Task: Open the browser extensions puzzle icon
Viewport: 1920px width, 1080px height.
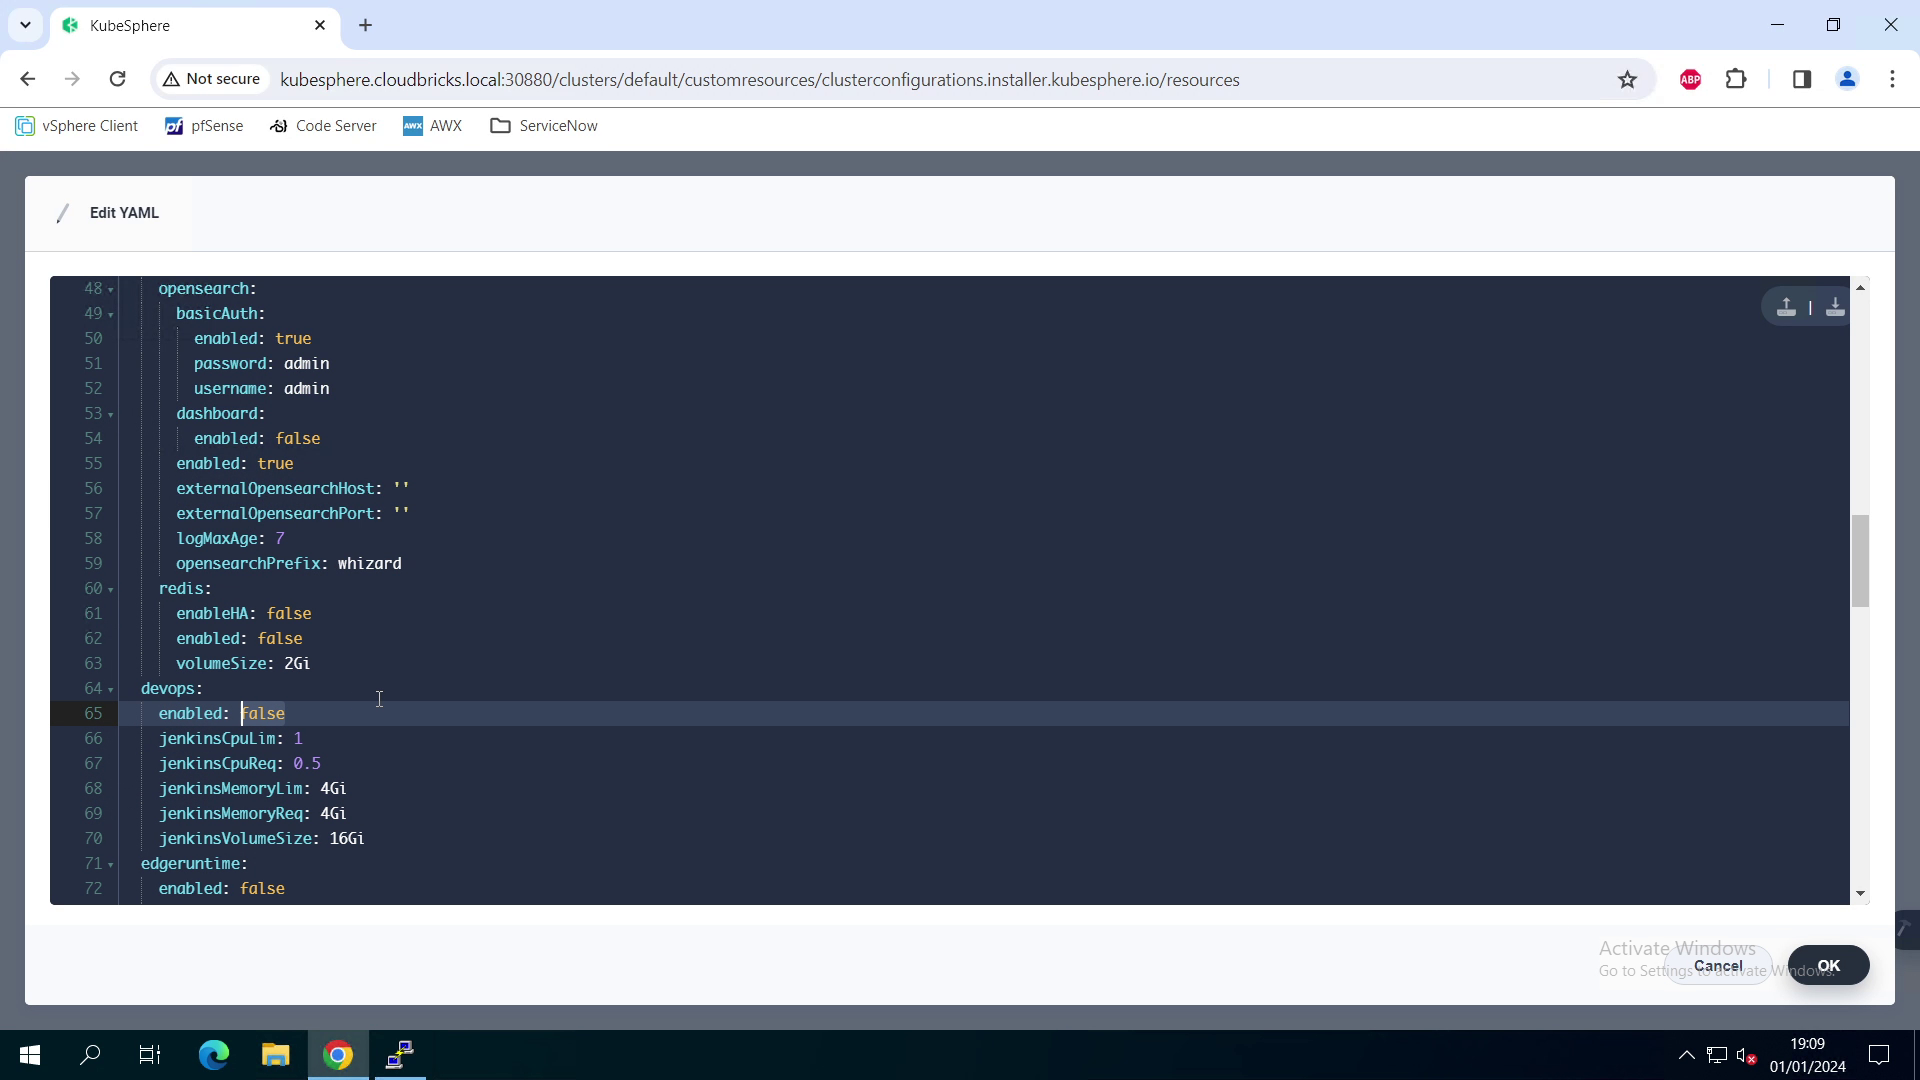Action: point(1737,79)
